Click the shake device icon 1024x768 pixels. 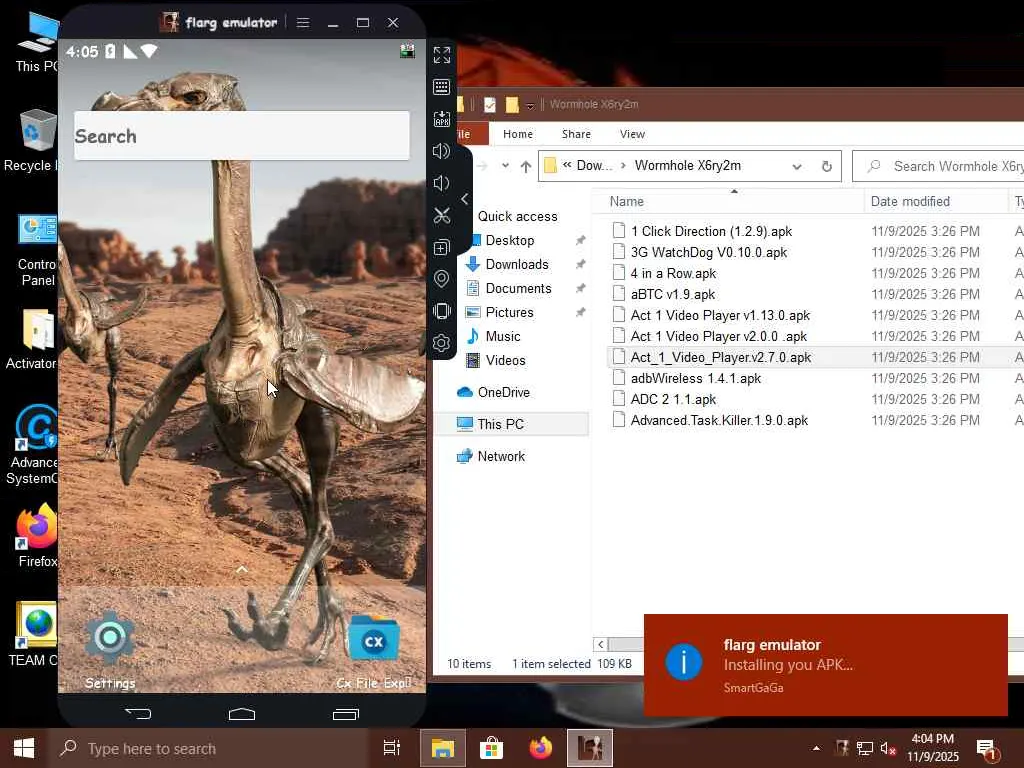coord(441,311)
